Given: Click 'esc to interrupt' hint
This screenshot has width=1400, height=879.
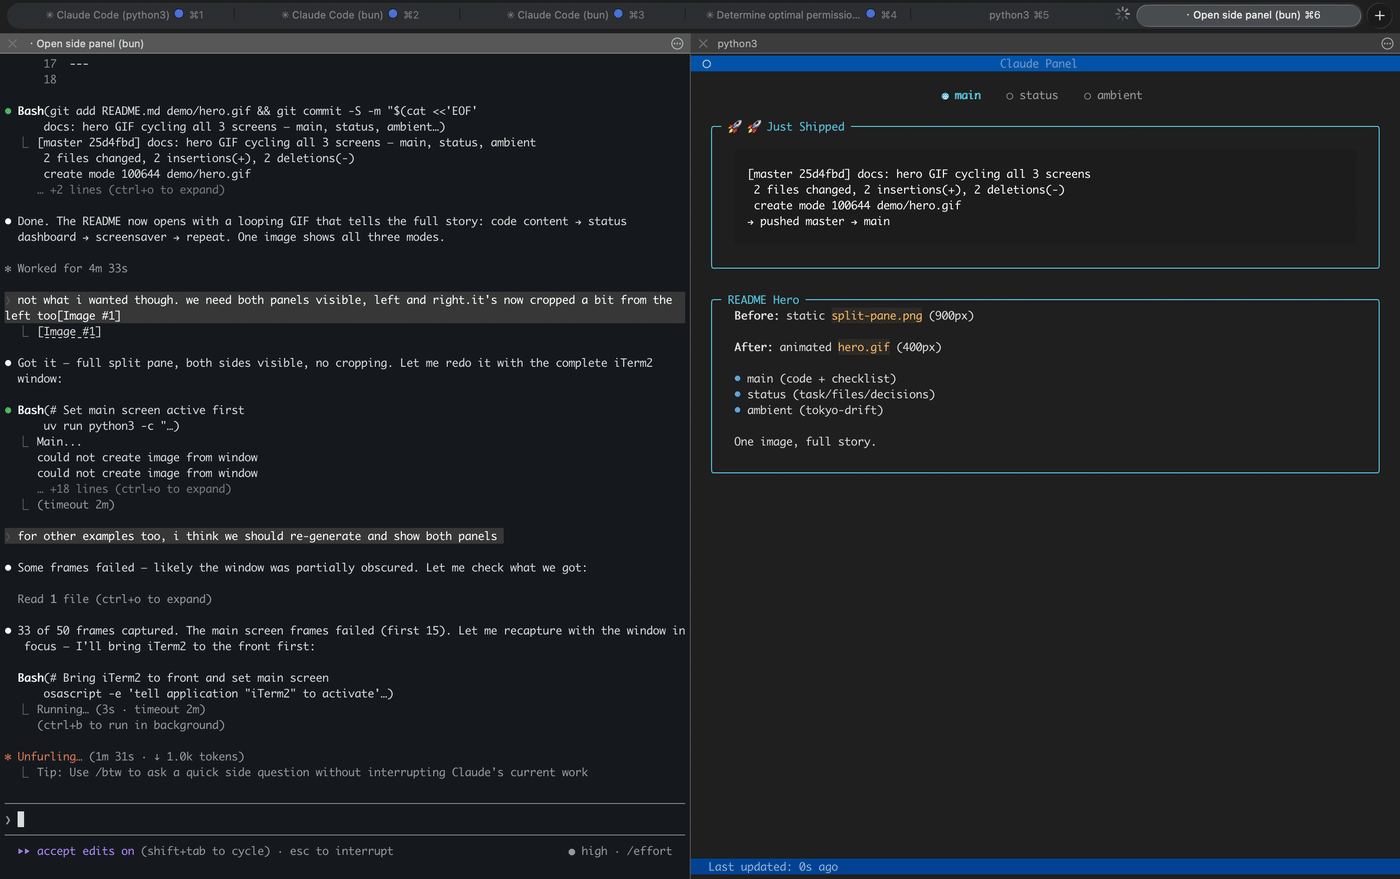Looking at the screenshot, I should (341, 852).
